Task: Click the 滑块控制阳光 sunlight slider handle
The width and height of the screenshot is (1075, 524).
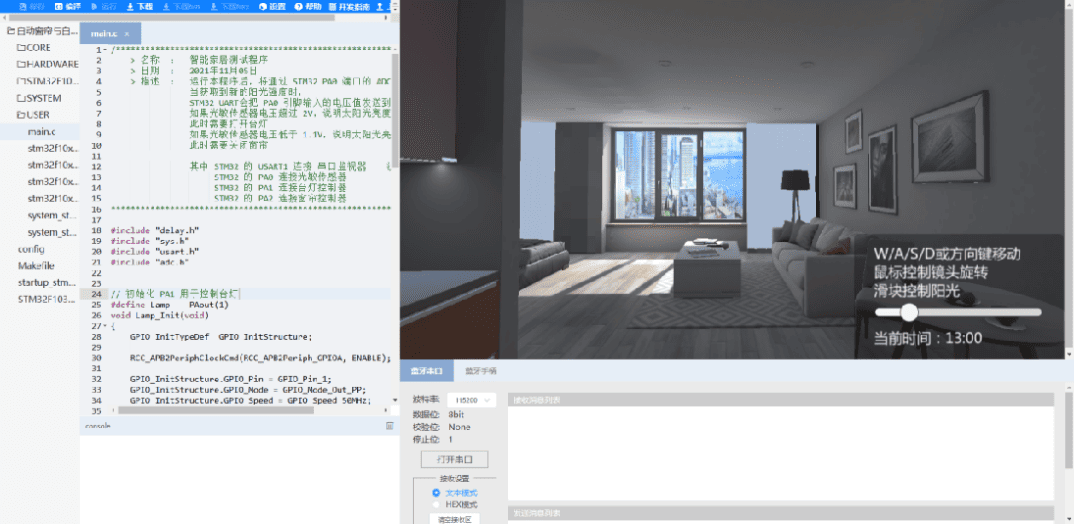Action: [909, 313]
